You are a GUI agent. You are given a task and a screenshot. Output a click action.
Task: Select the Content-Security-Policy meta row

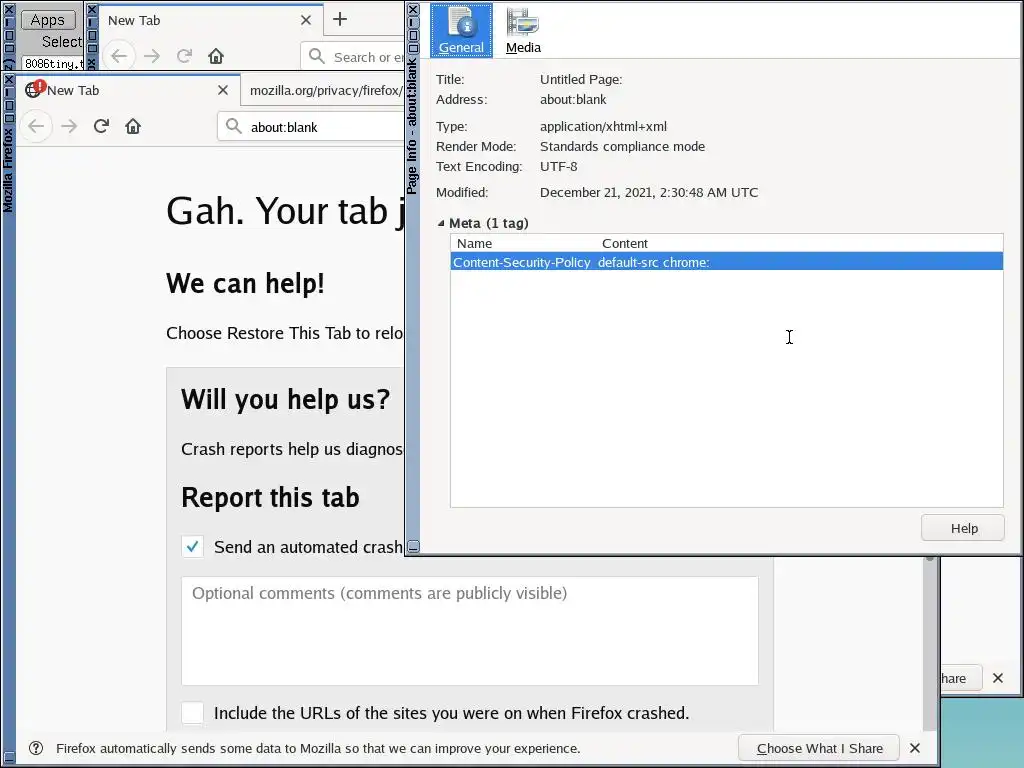pyautogui.click(x=726, y=262)
